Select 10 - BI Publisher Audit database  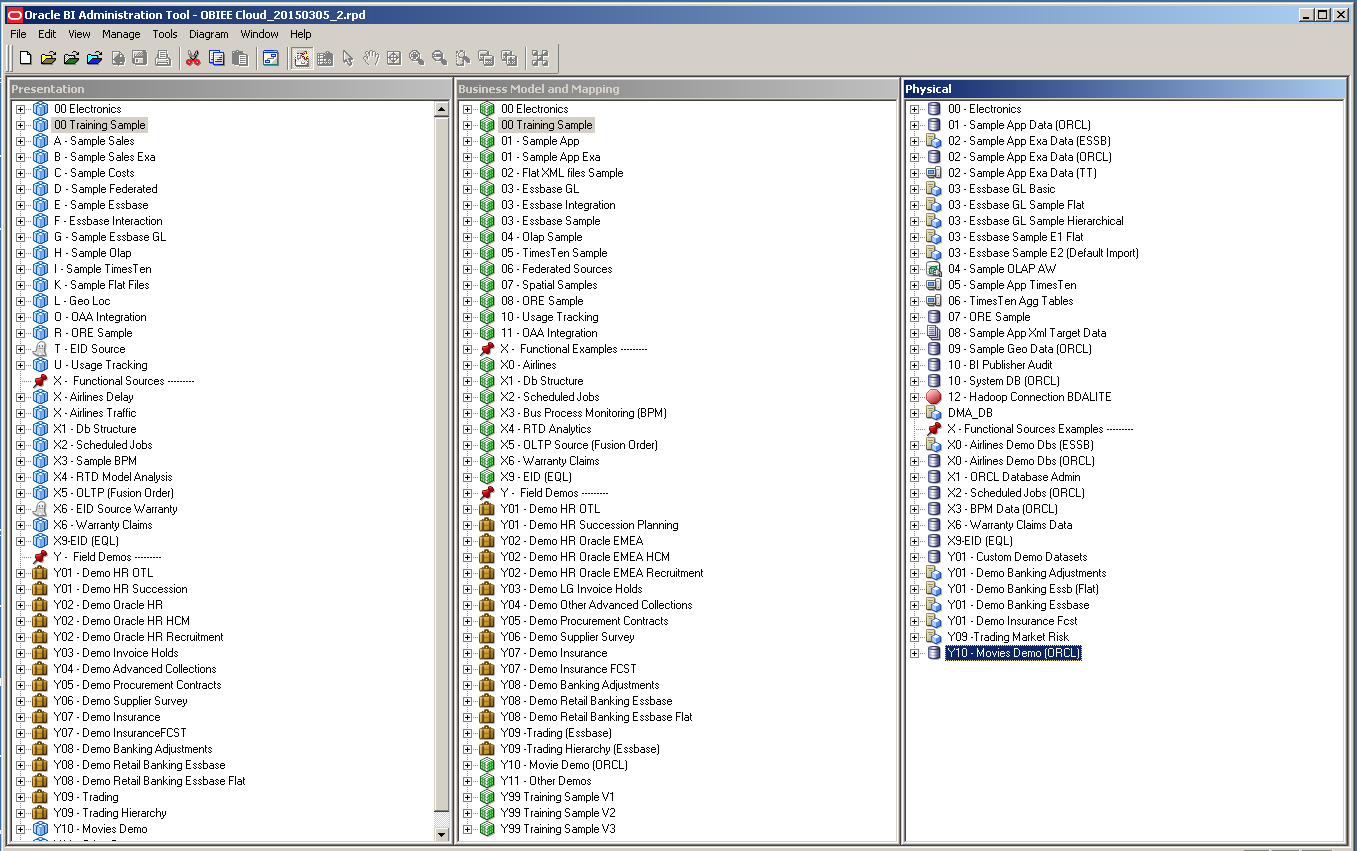coord(1000,365)
